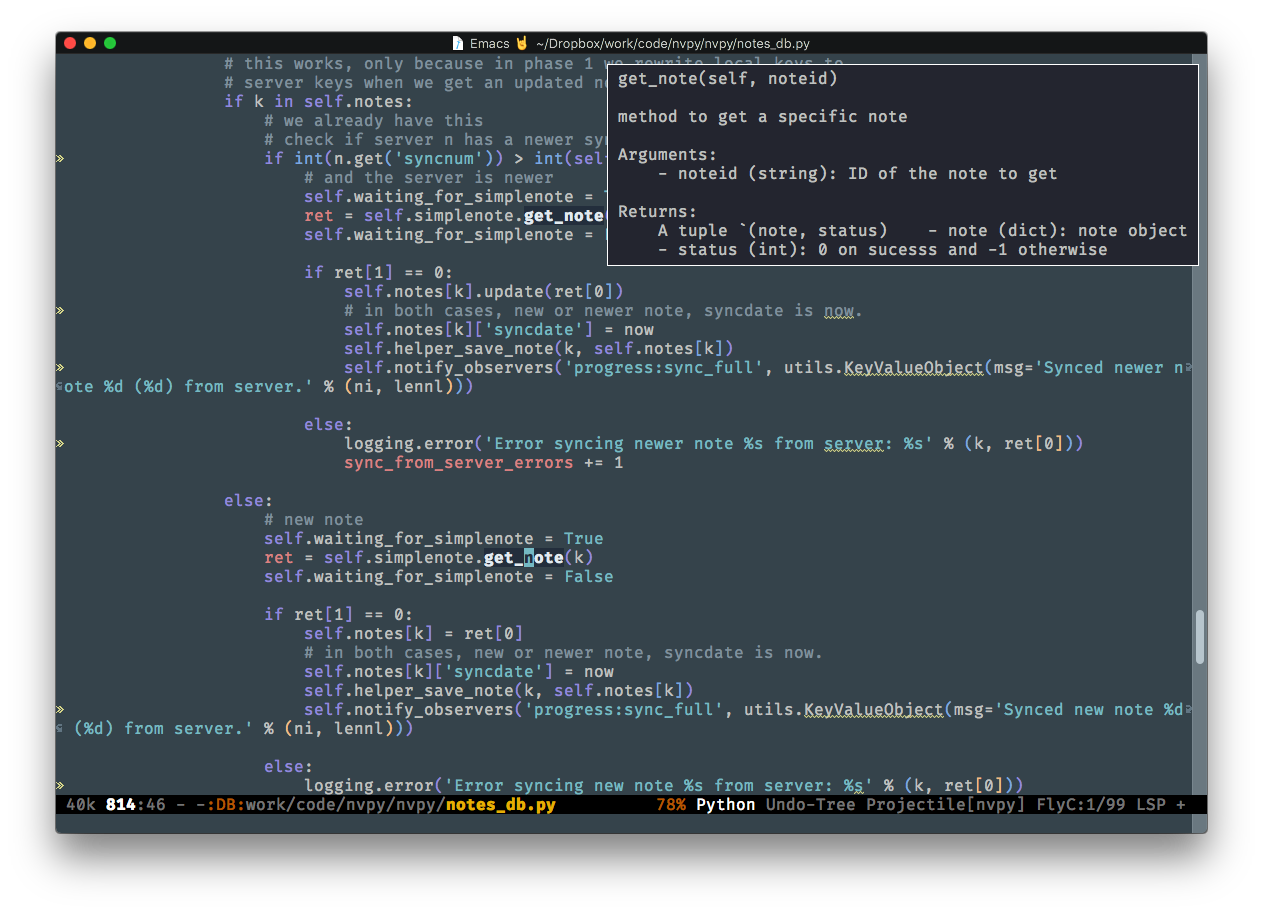Click fringe marker beside 'Synced newer n' notify_observers line

[60, 367]
